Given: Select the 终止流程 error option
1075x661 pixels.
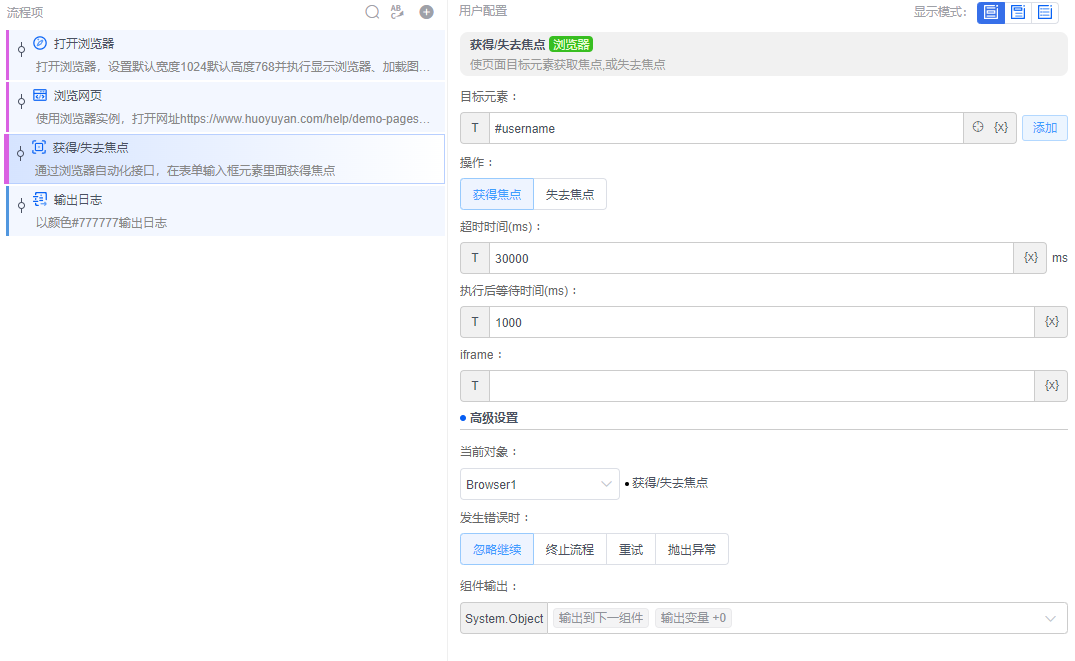Looking at the screenshot, I should 568,548.
